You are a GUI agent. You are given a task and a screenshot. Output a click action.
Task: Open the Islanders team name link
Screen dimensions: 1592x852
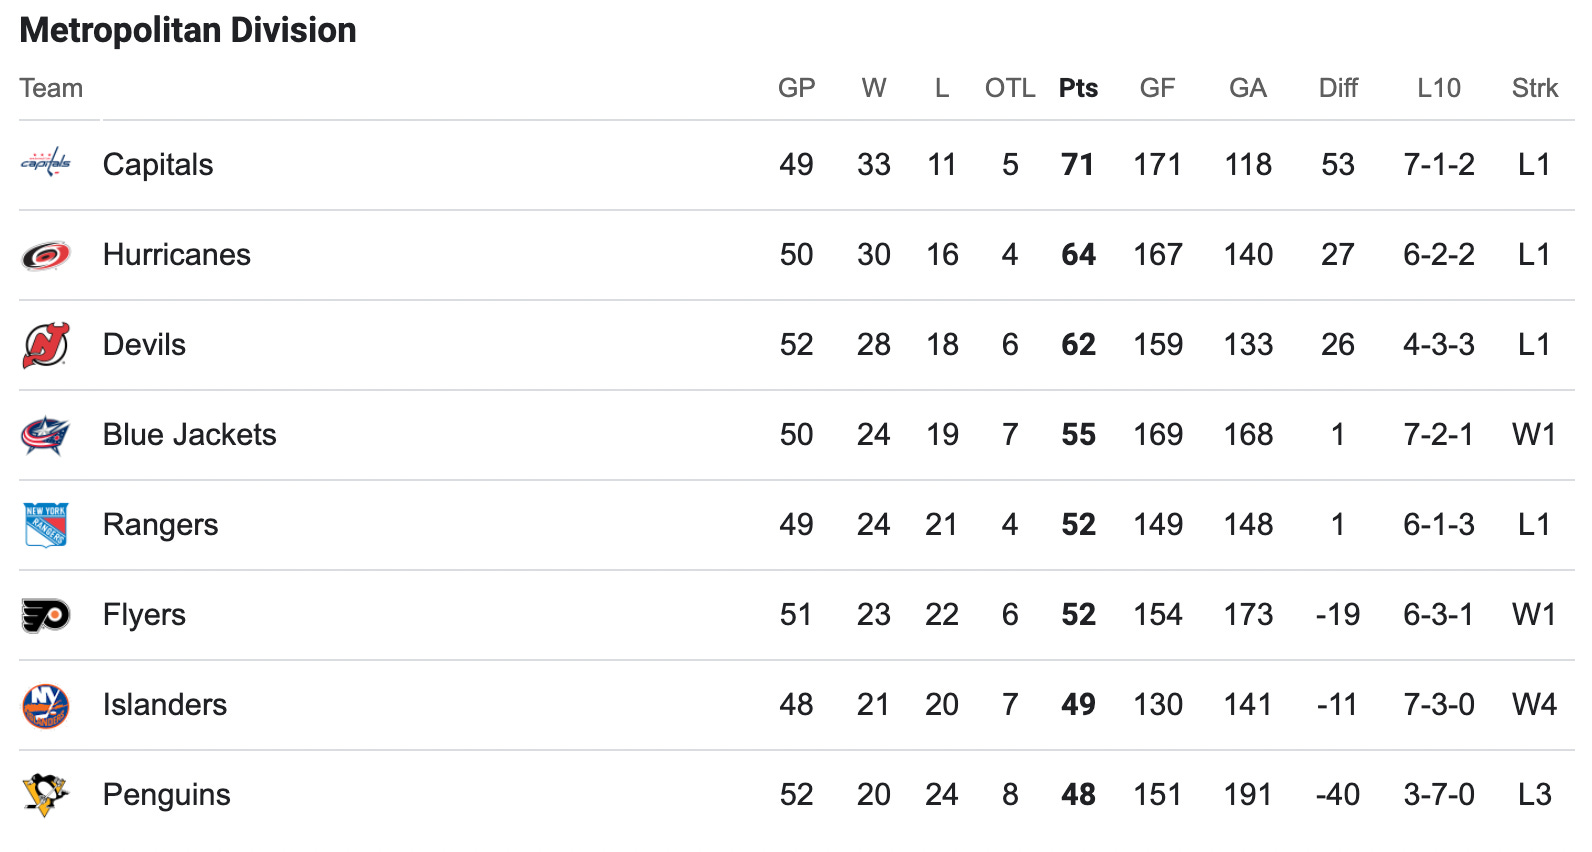[x=165, y=705]
